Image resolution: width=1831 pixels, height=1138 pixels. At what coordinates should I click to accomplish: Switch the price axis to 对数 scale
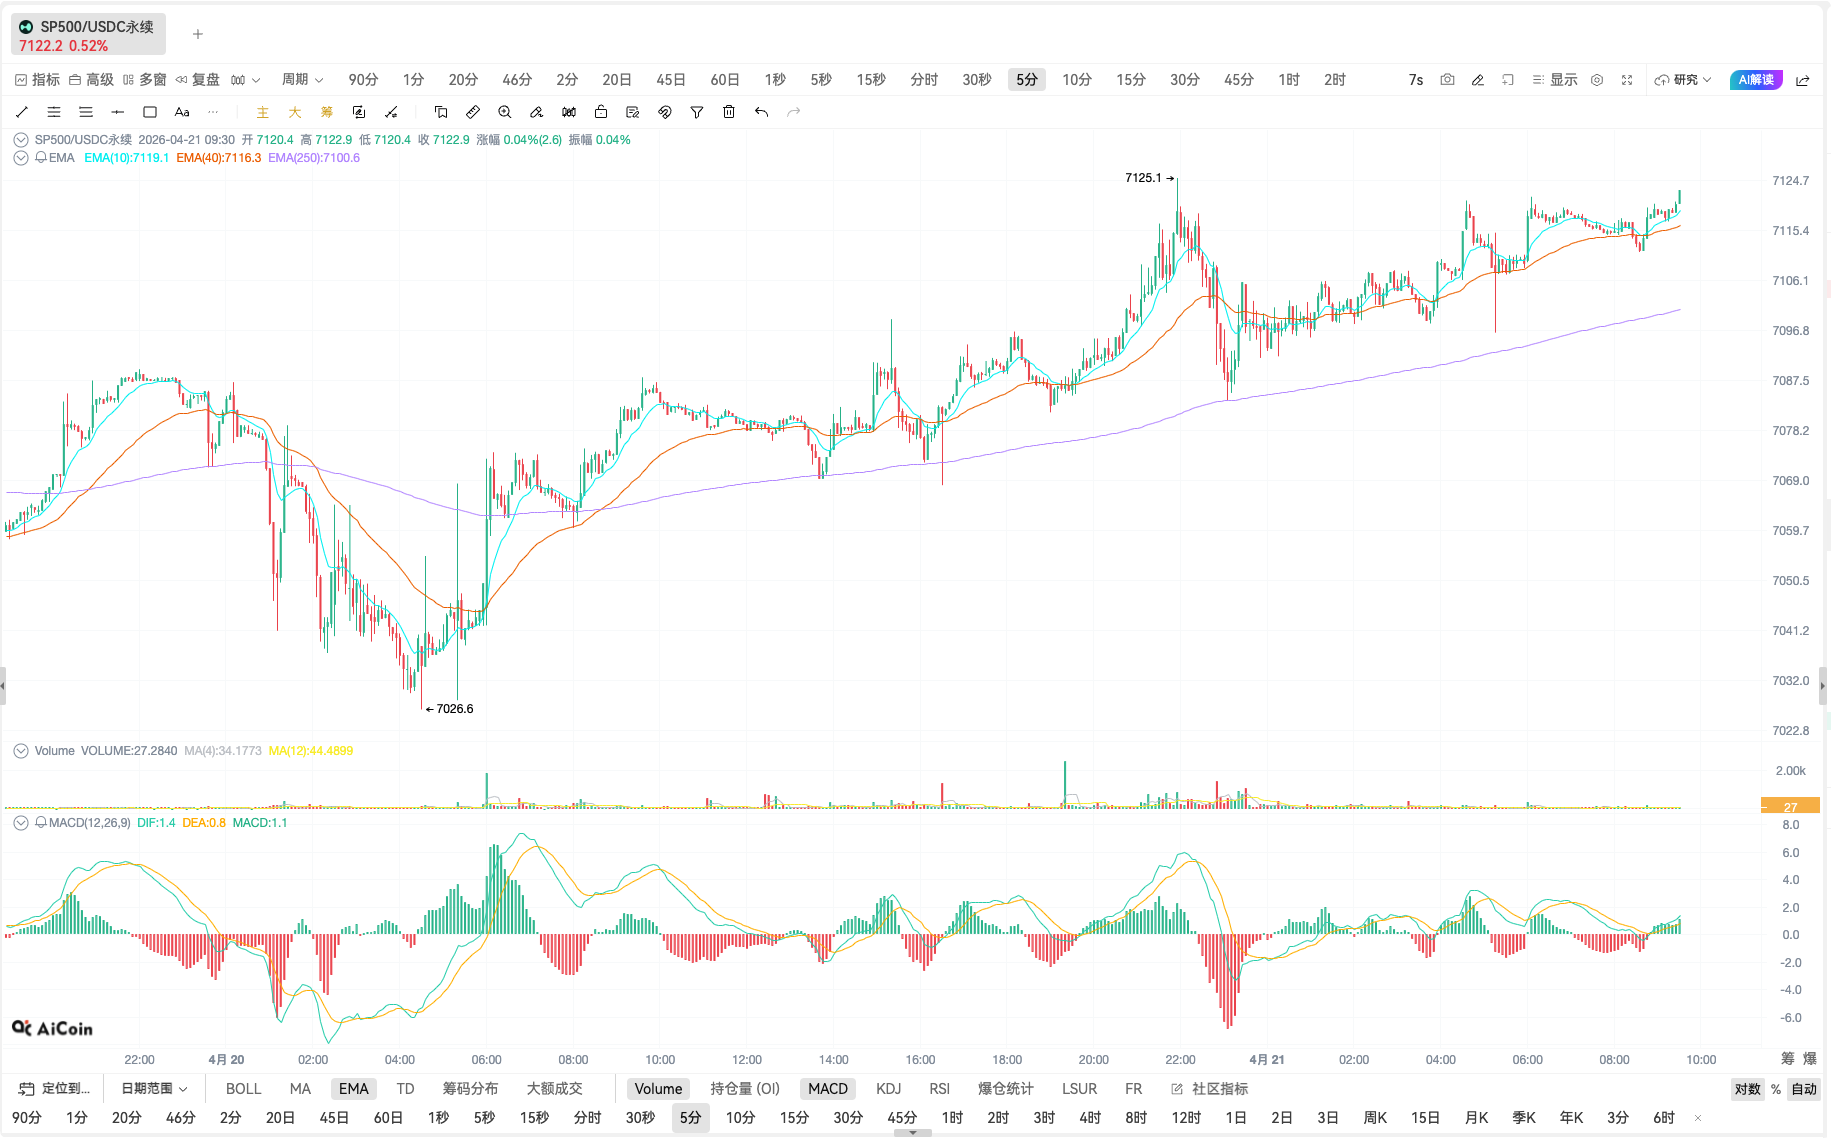pyautogui.click(x=1747, y=1089)
